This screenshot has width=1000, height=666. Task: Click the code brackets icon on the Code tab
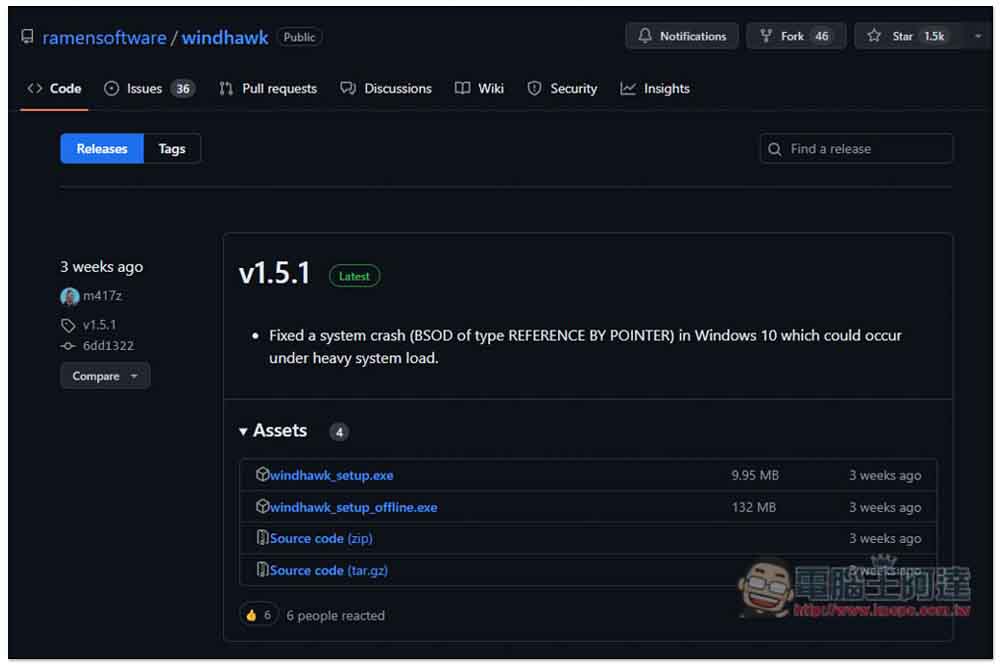[34, 88]
